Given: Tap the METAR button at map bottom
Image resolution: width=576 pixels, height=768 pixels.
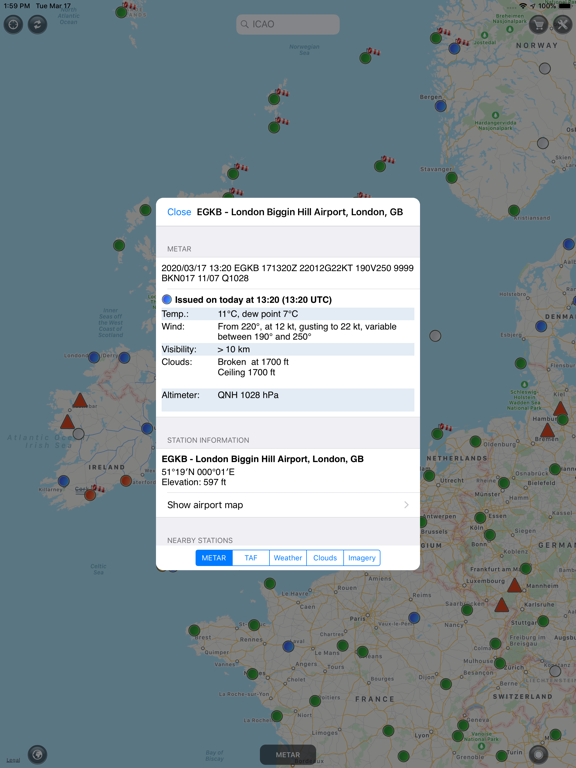Looking at the screenshot, I should tap(288, 755).
